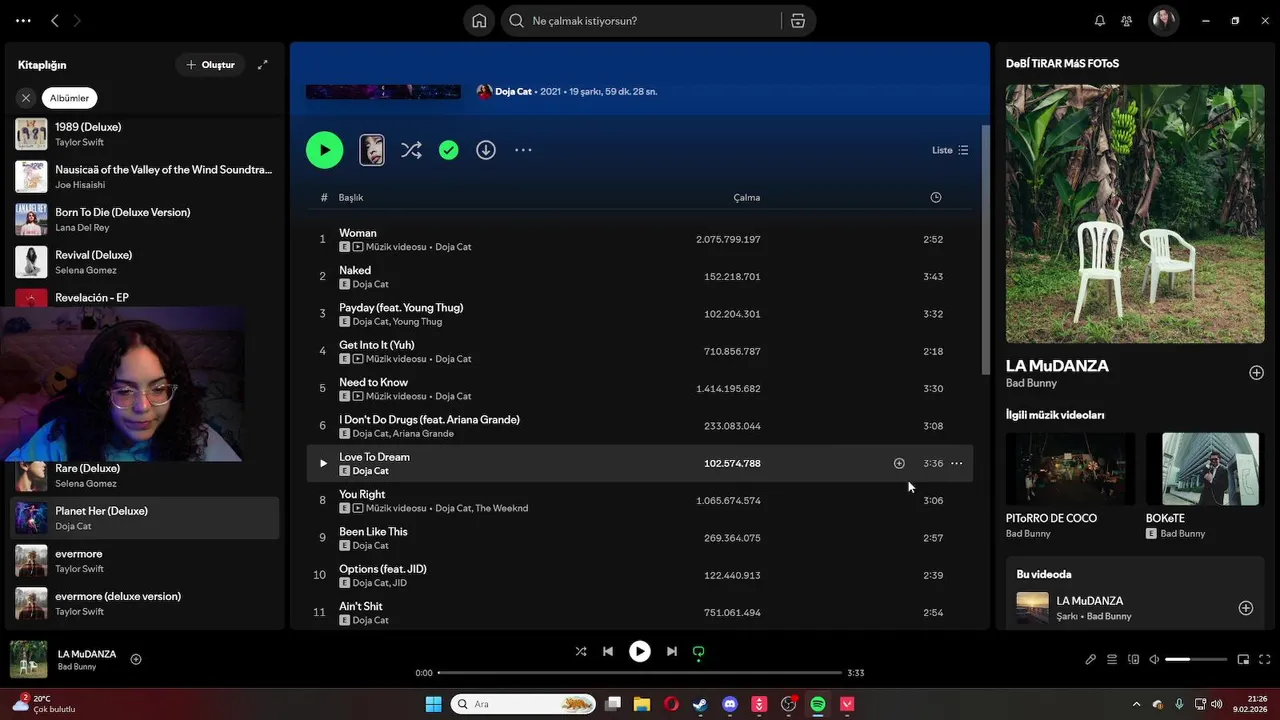Sort by the Başlık column header
Screen dimensions: 1280x720
(351, 197)
